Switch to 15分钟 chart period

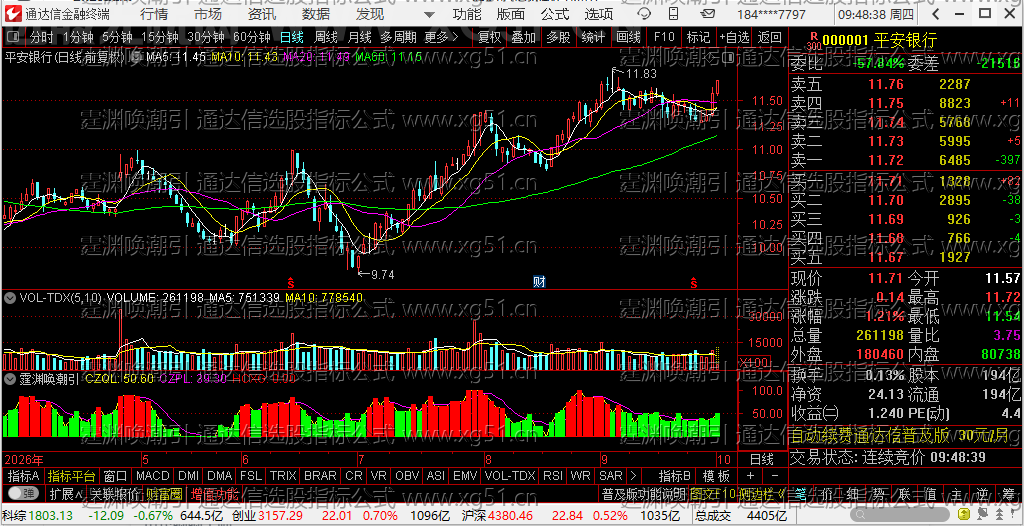(x=160, y=37)
